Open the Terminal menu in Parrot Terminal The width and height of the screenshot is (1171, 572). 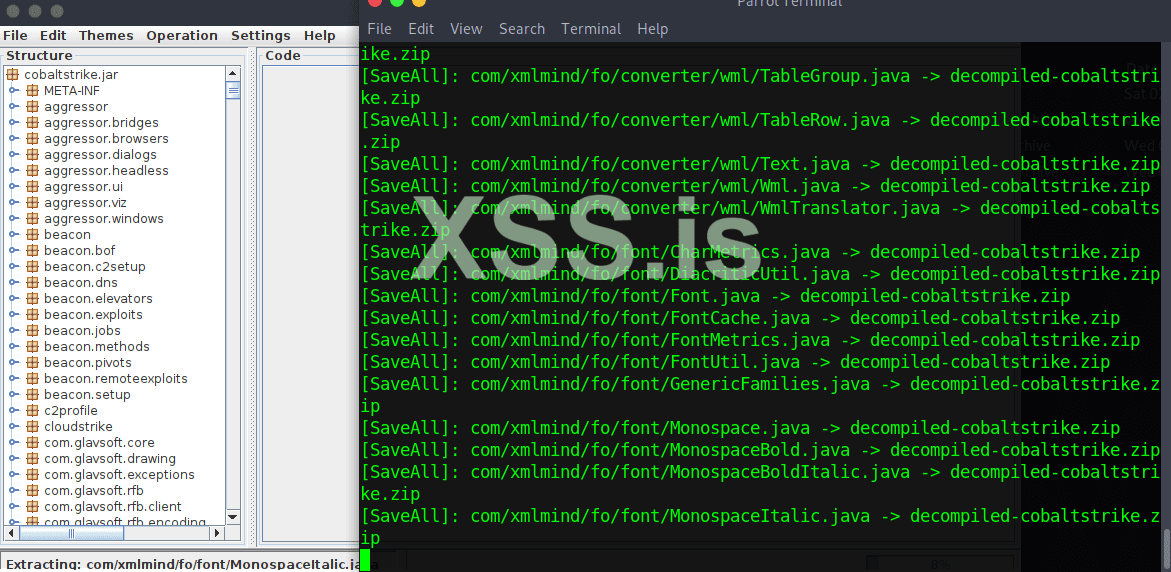591,28
